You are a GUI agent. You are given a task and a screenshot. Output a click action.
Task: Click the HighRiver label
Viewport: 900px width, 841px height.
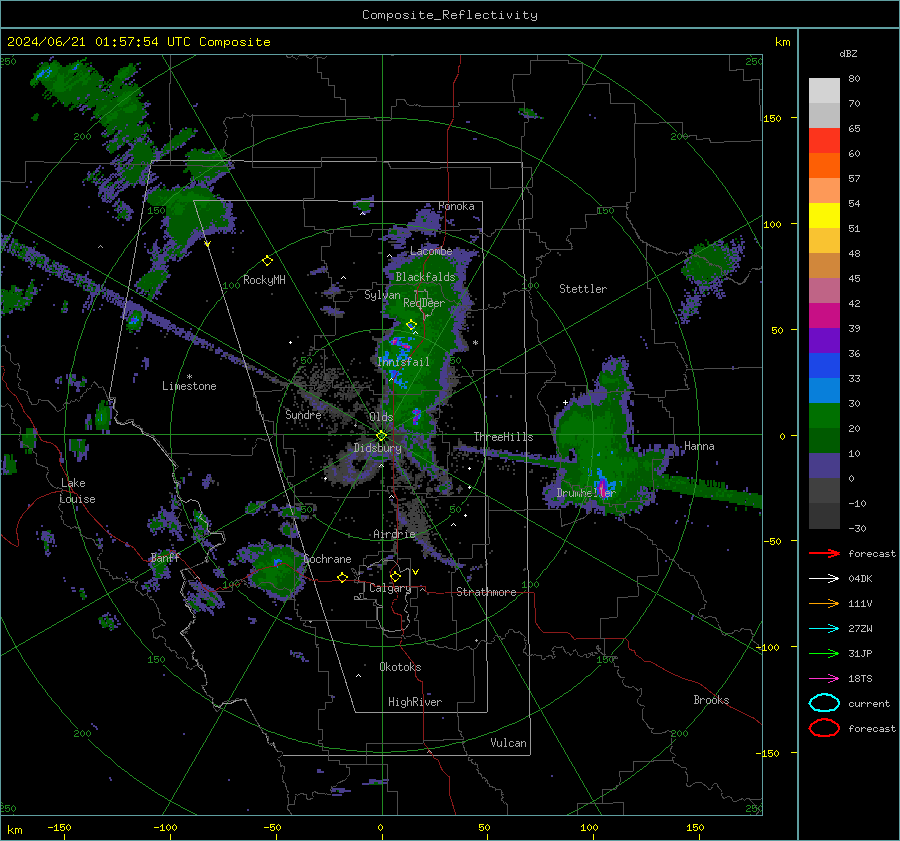[x=415, y=702]
